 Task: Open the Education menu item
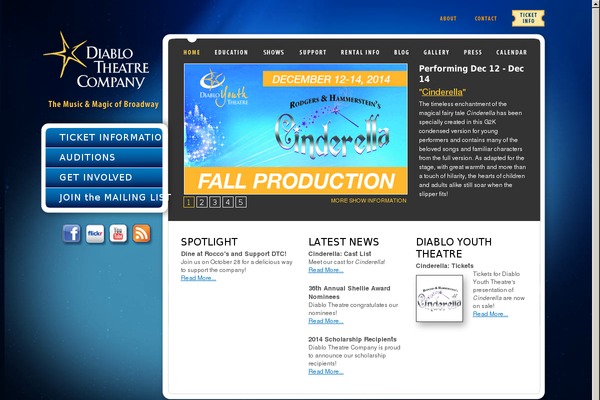[x=231, y=52]
